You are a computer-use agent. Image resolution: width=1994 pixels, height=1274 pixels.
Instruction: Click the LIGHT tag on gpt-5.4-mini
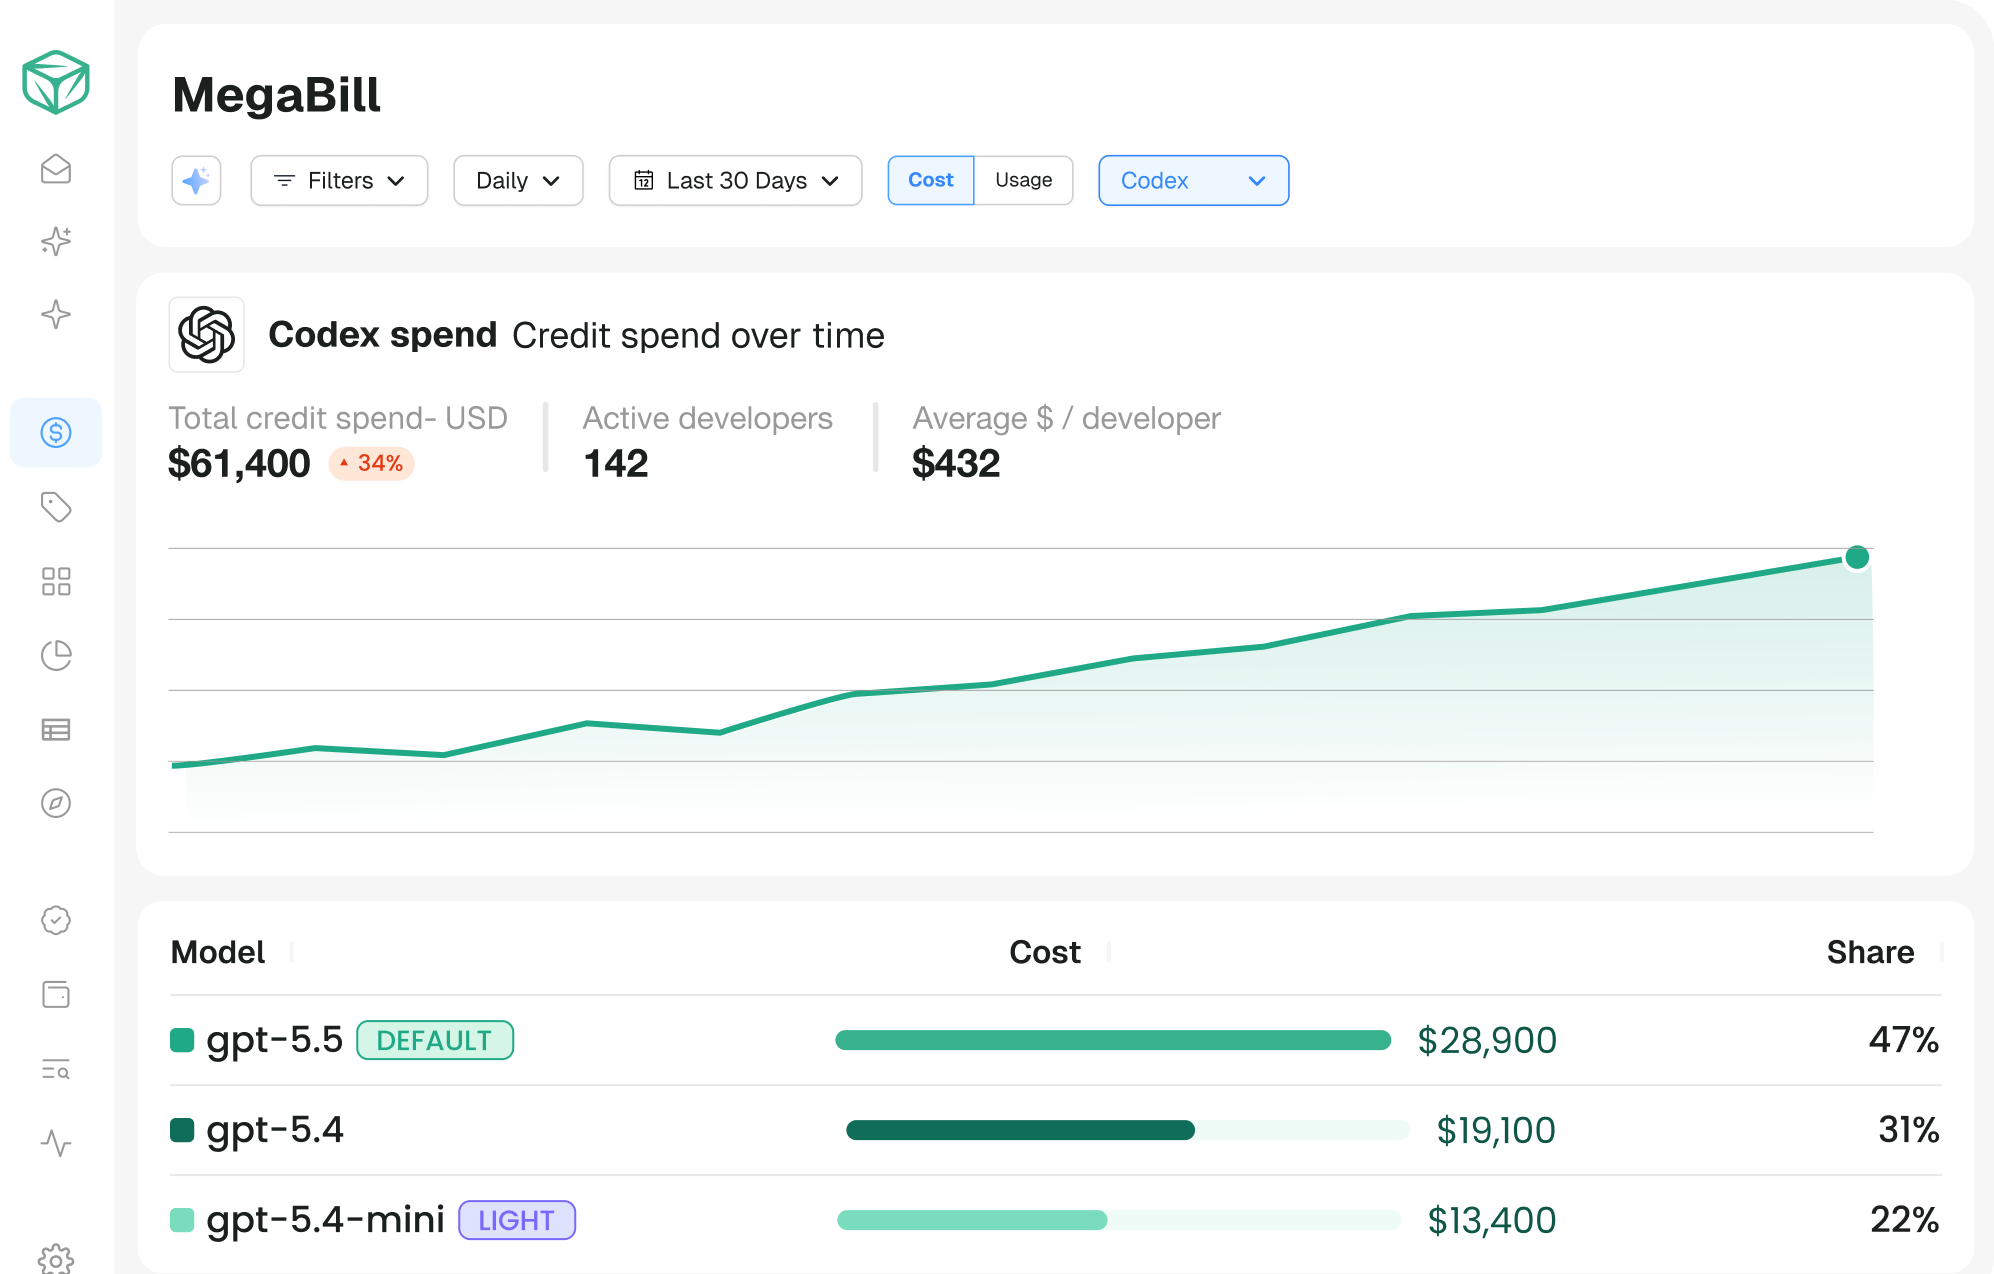517,1220
